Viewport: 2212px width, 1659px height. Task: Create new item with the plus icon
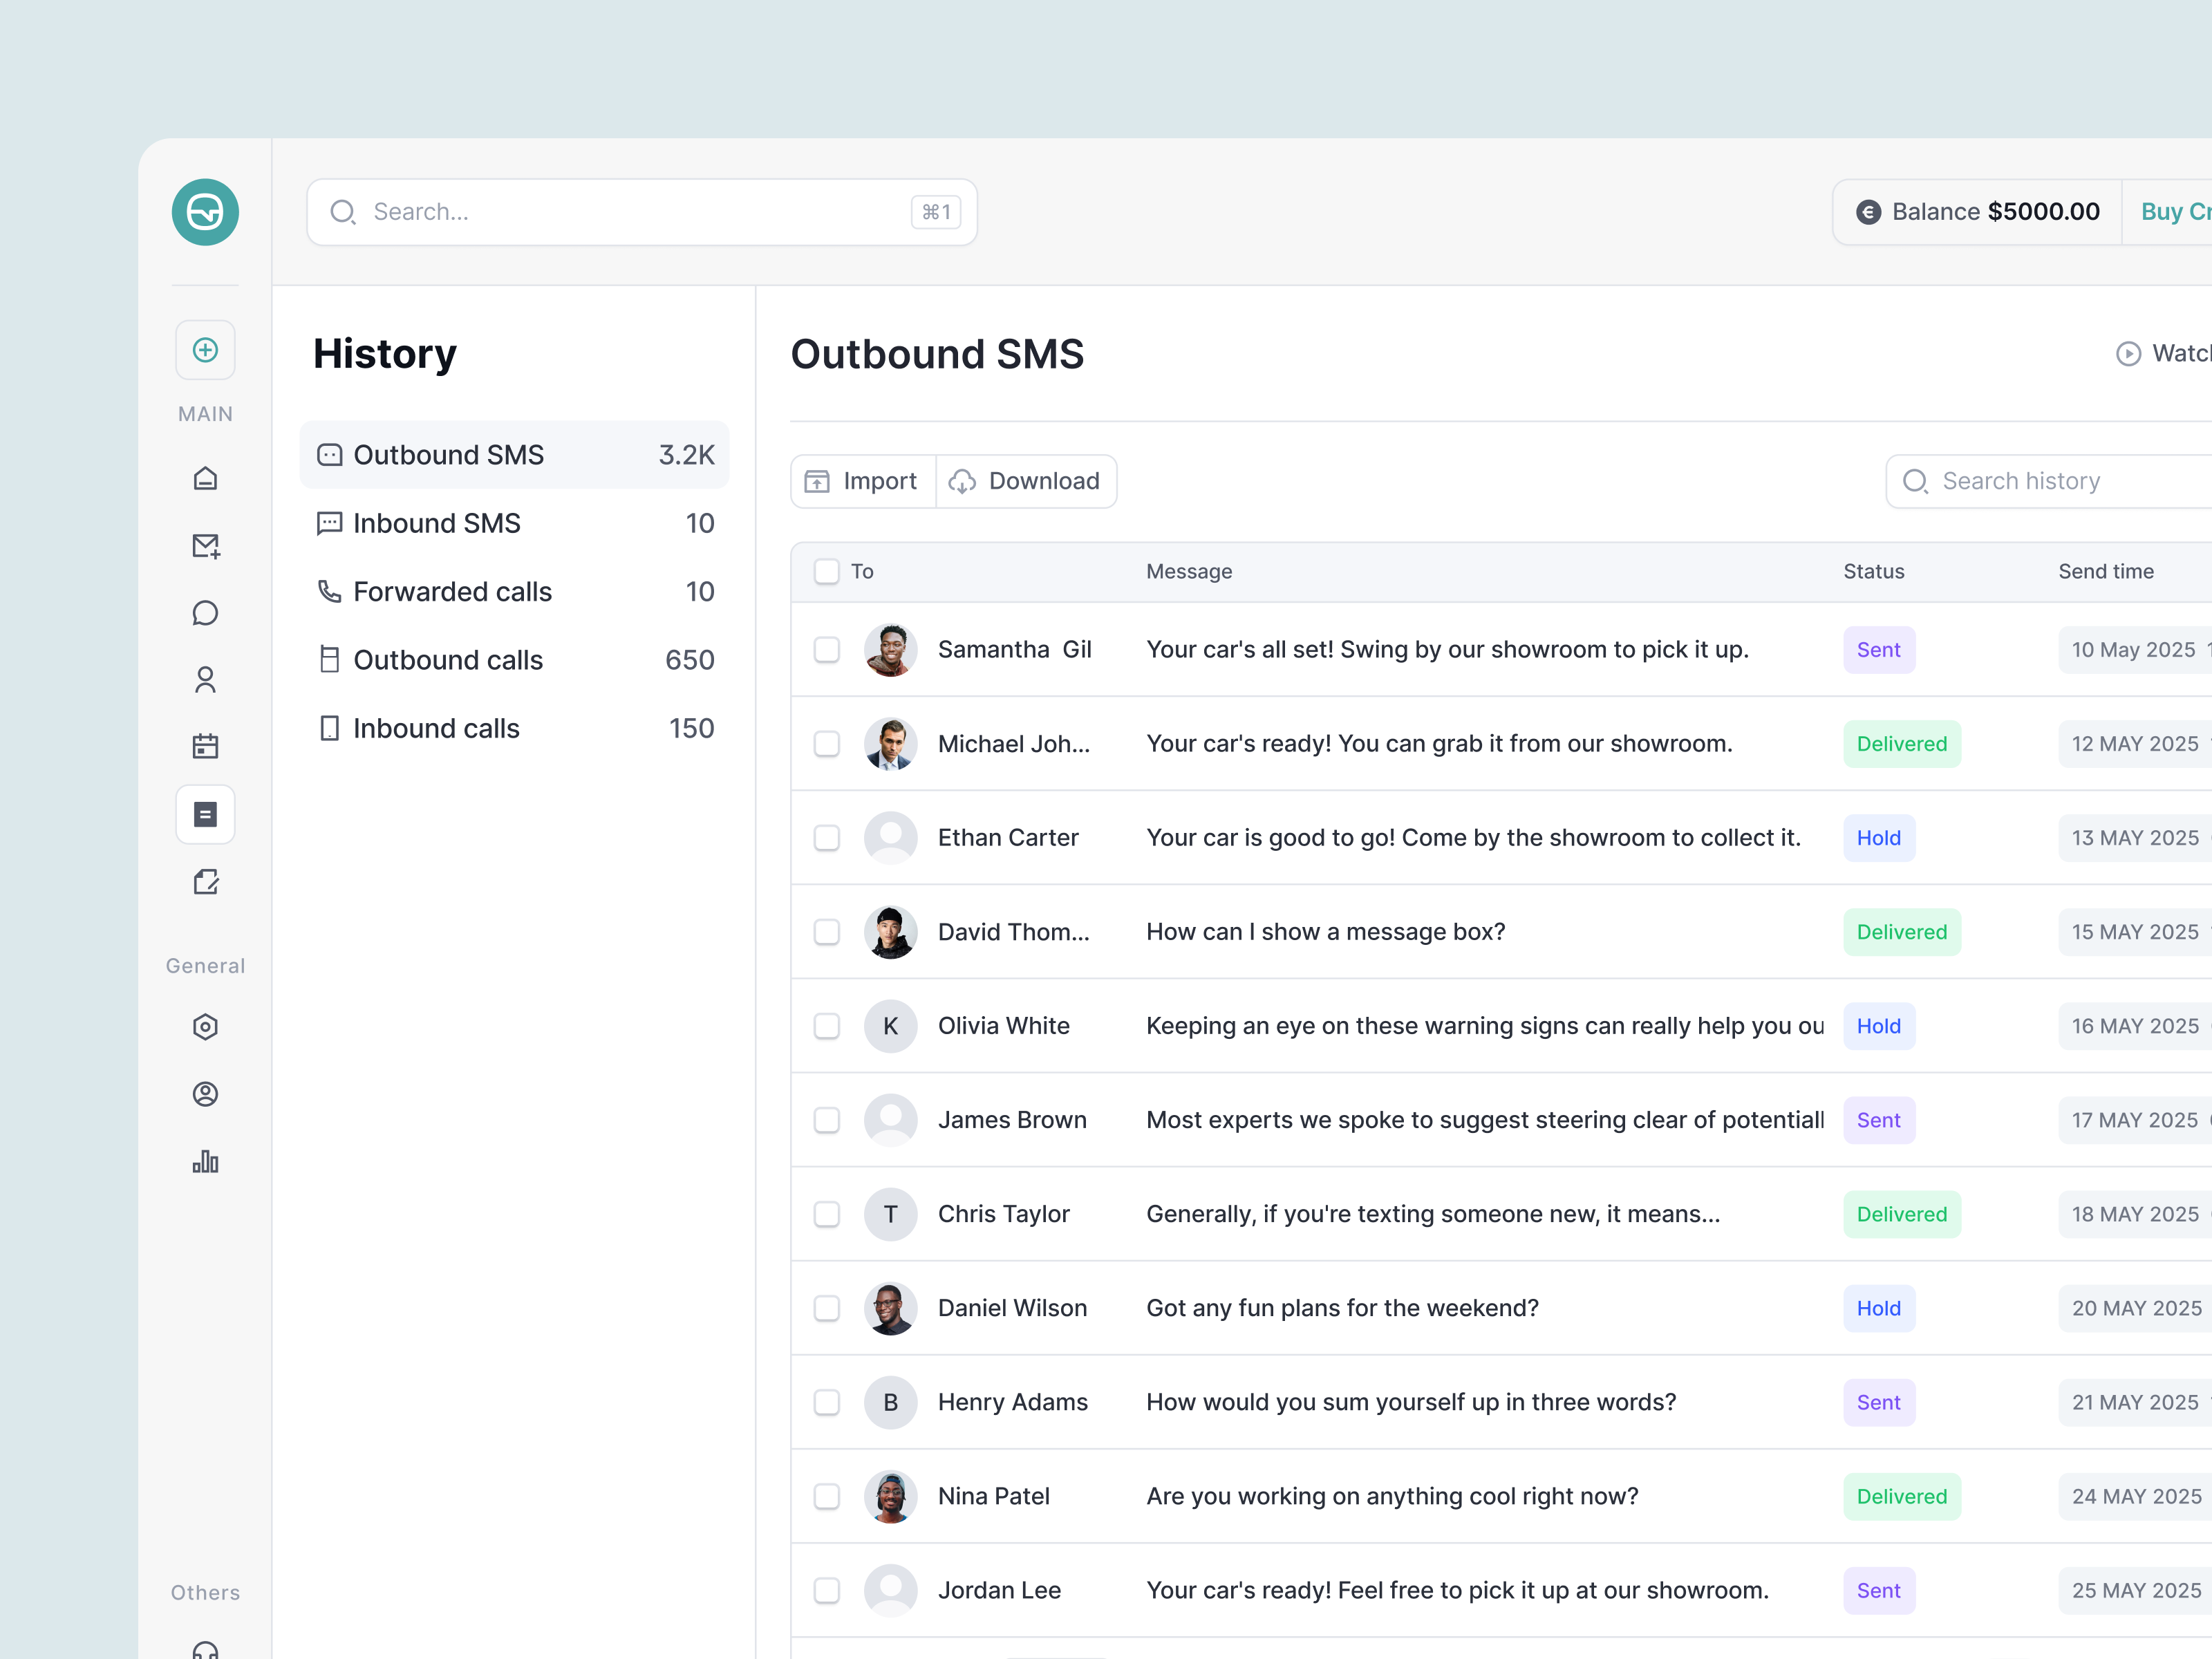[x=205, y=349]
